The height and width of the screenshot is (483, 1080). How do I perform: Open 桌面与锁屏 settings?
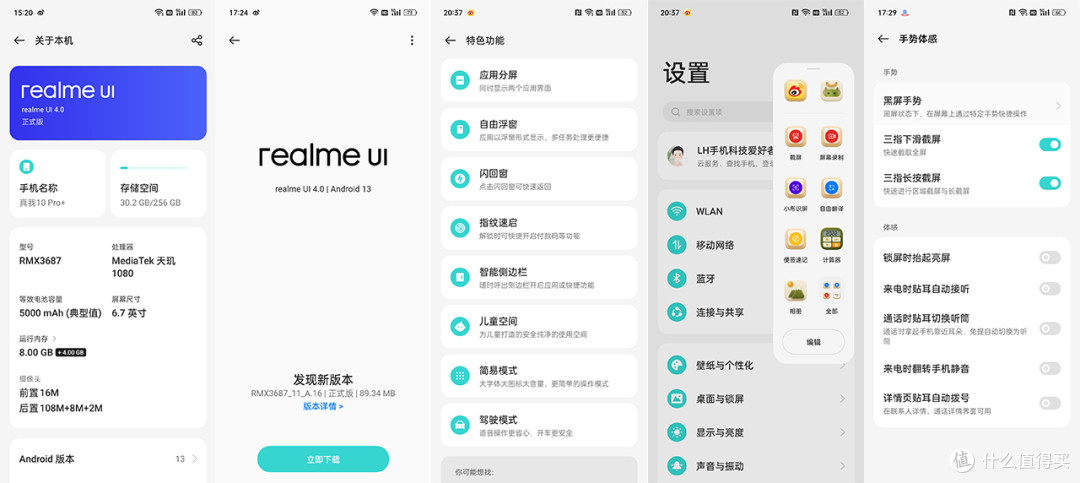pos(756,399)
